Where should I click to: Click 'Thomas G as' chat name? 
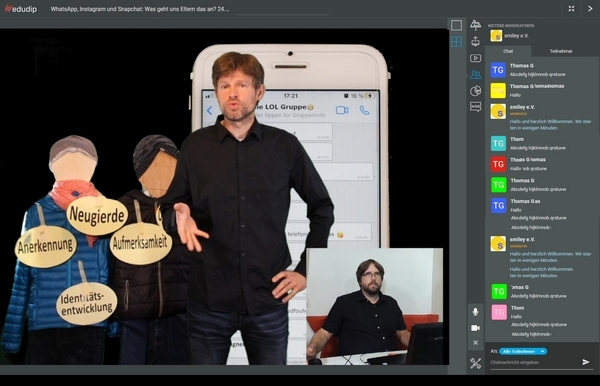tap(525, 201)
